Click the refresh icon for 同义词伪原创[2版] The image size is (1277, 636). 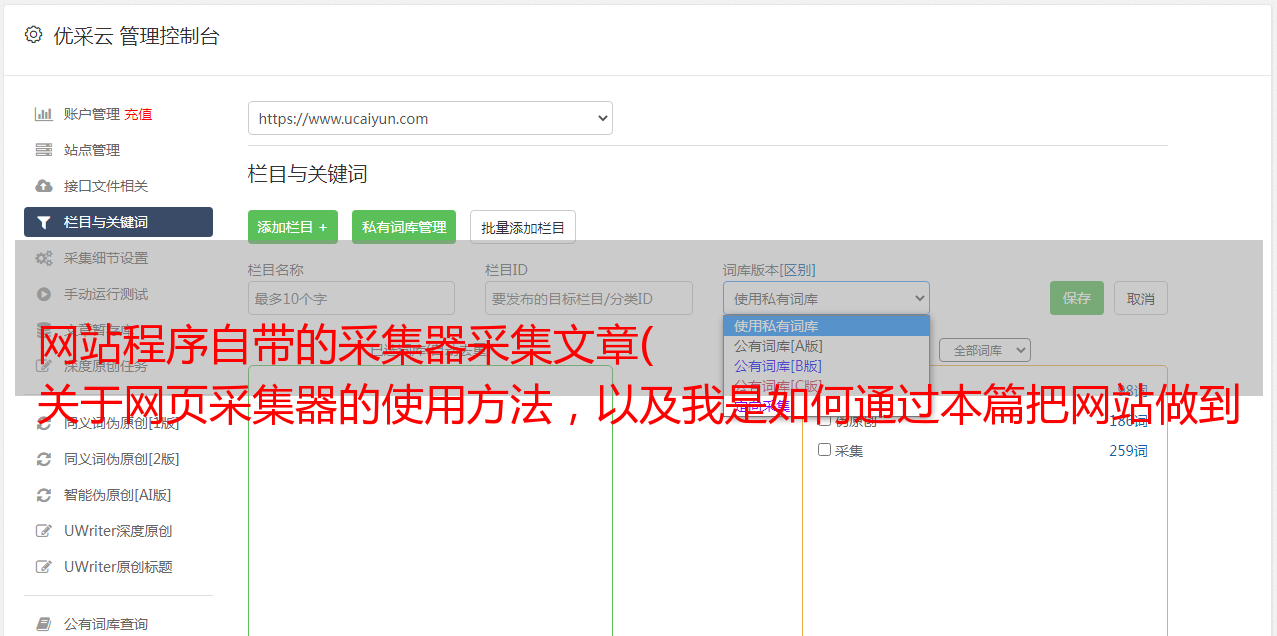click(43, 459)
